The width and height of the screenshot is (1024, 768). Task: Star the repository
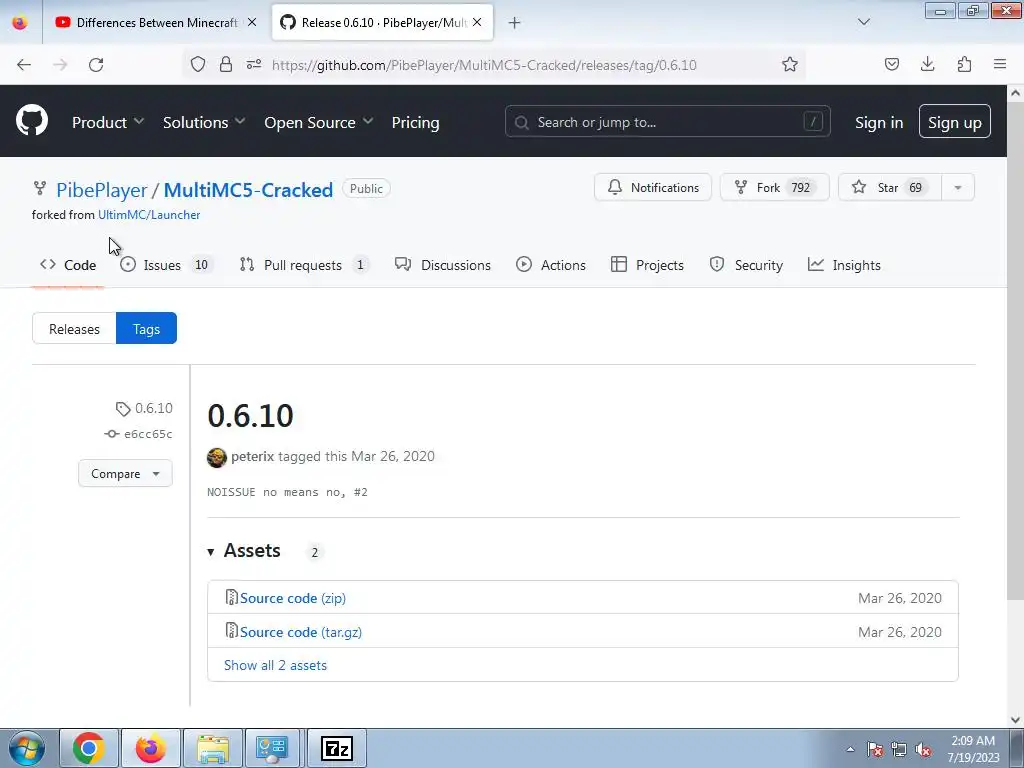(x=889, y=187)
